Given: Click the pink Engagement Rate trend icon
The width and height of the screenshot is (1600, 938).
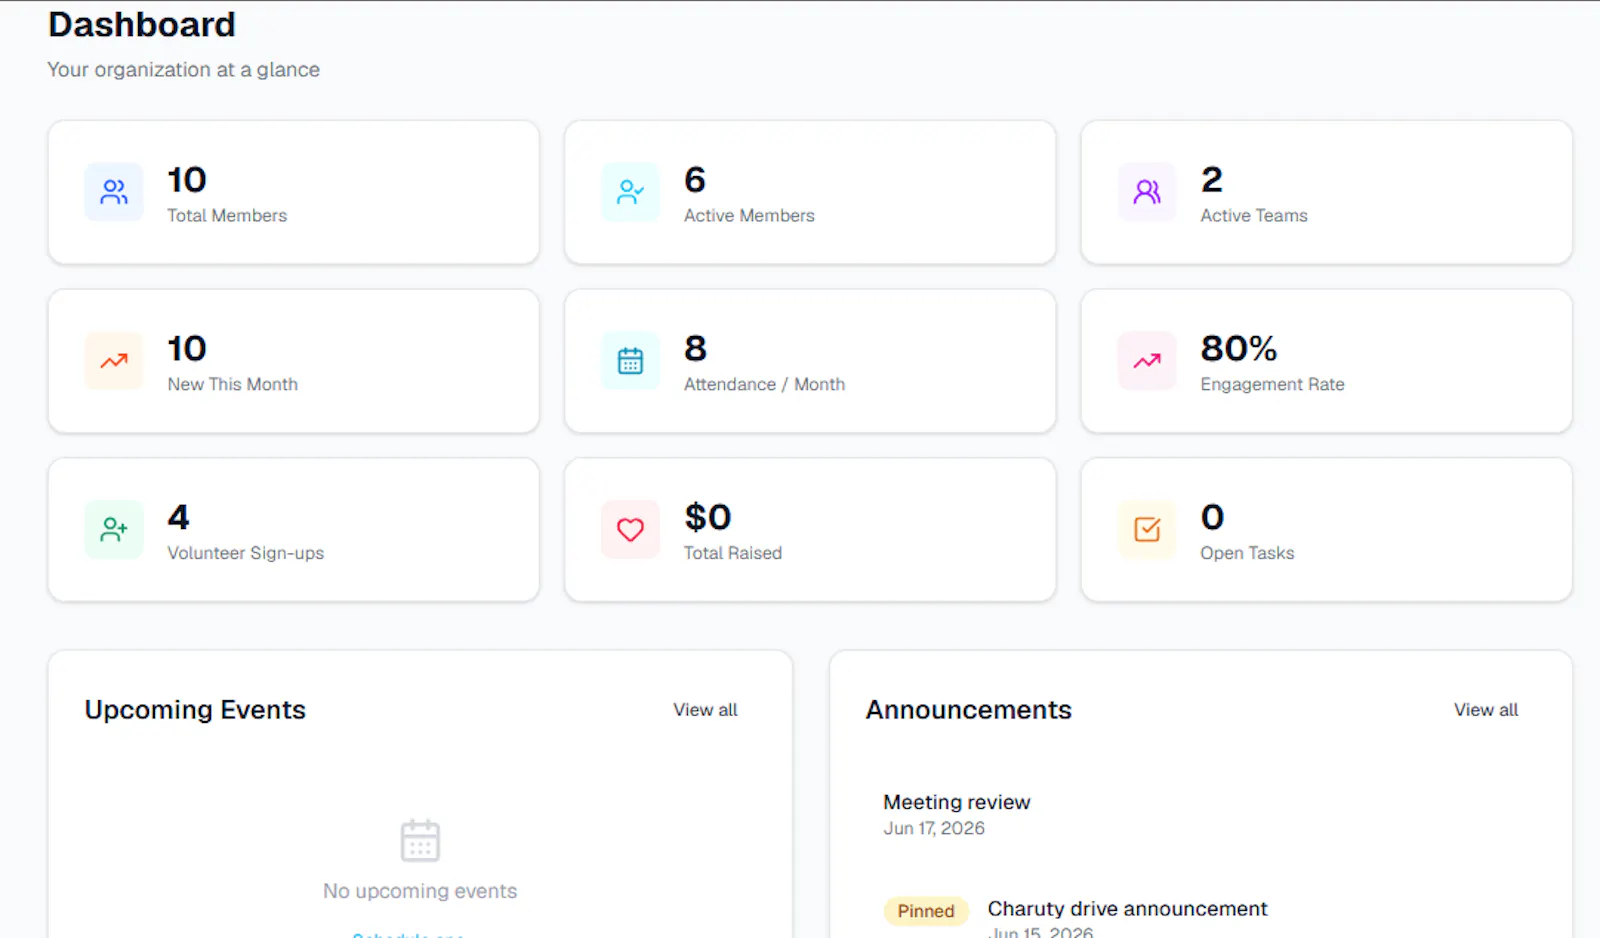Looking at the screenshot, I should 1147,361.
